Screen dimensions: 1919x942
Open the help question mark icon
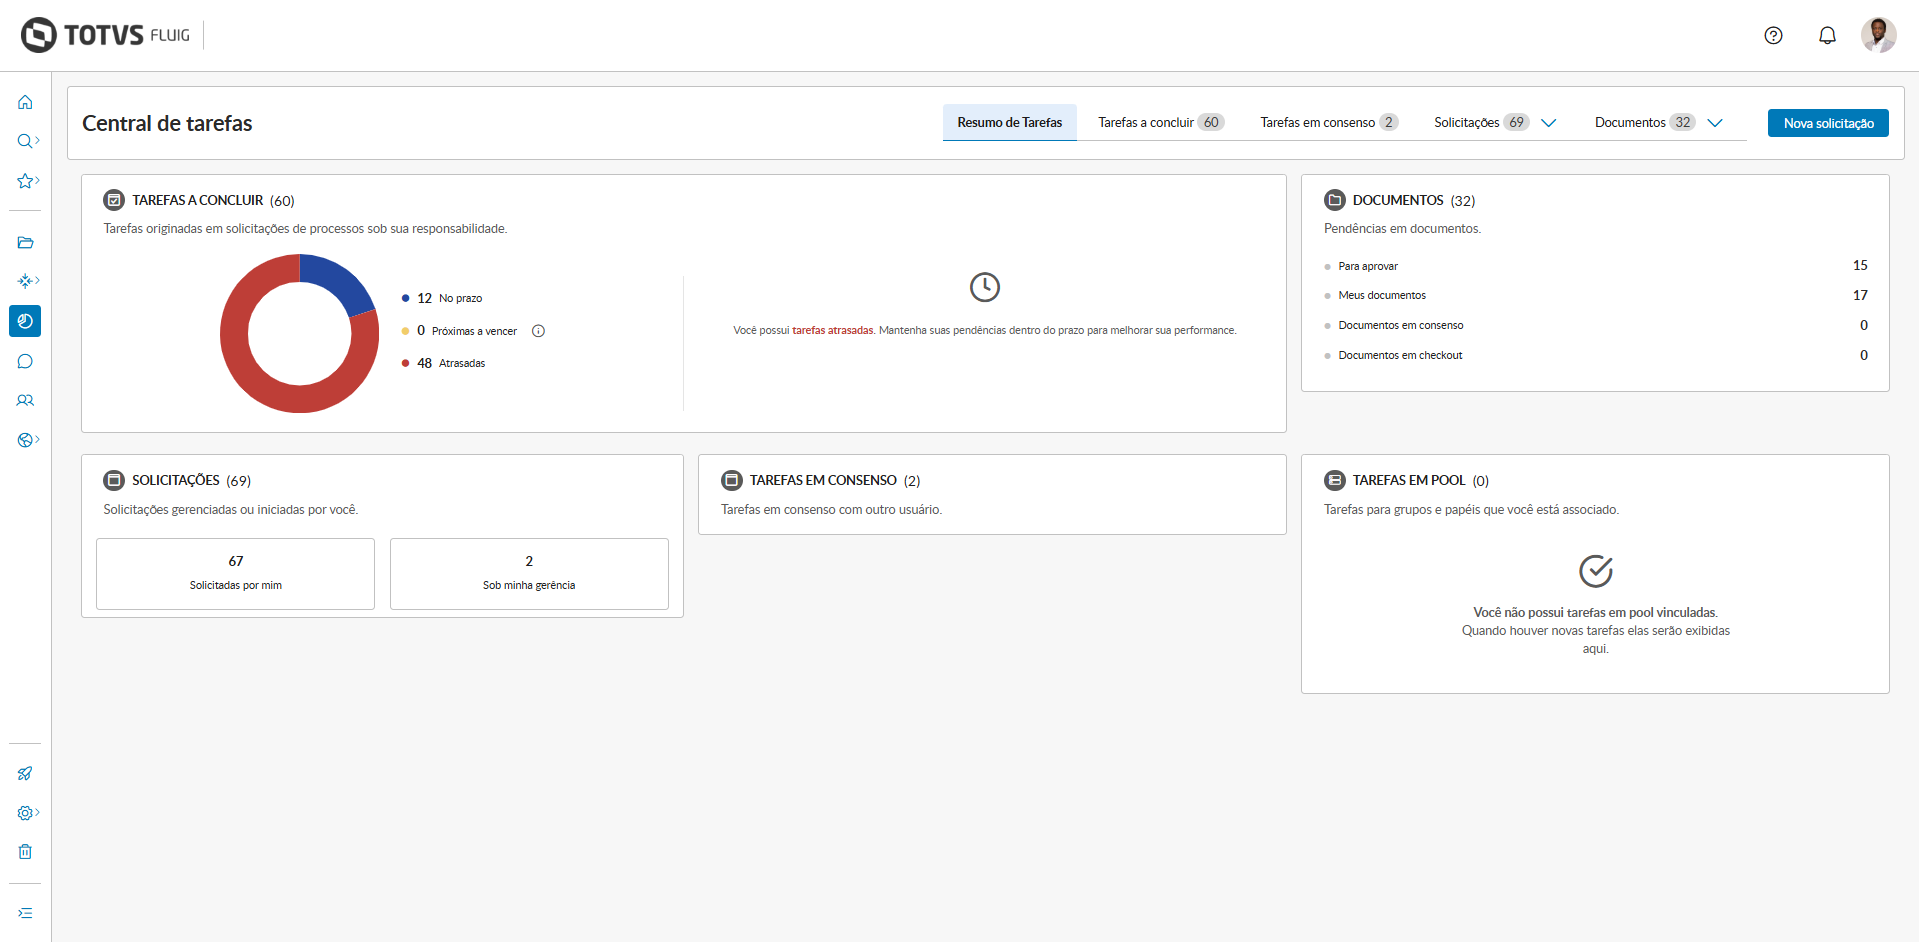pyautogui.click(x=1773, y=36)
